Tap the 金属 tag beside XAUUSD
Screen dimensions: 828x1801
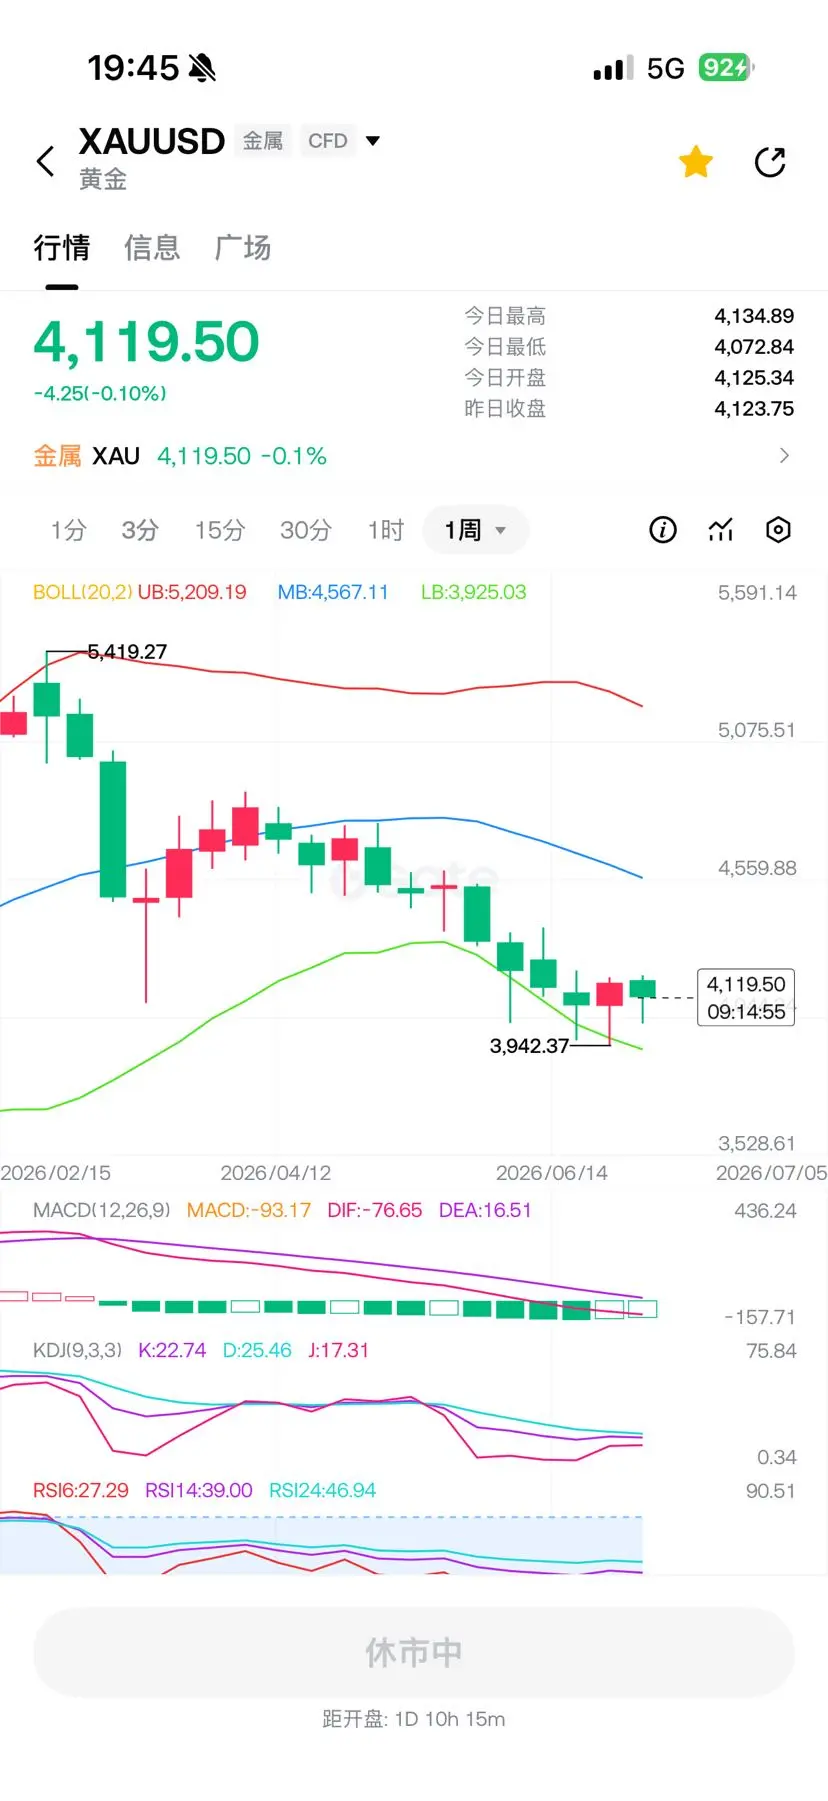coord(263,141)
